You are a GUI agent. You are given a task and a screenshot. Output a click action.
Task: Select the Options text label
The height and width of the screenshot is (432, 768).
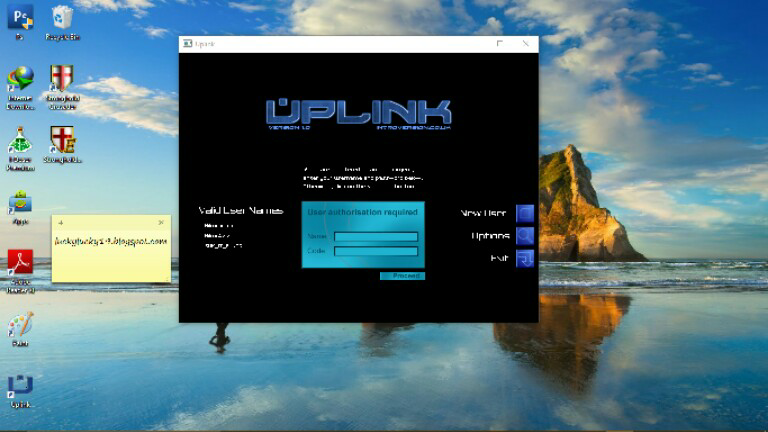coord(490,236)
